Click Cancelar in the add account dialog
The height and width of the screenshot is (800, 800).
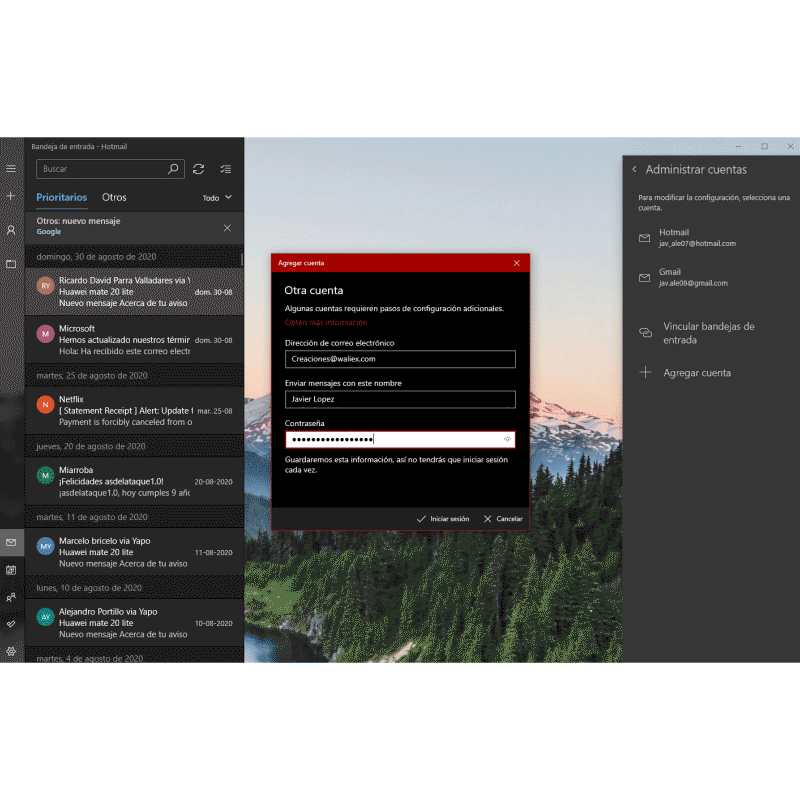(503, 519)
